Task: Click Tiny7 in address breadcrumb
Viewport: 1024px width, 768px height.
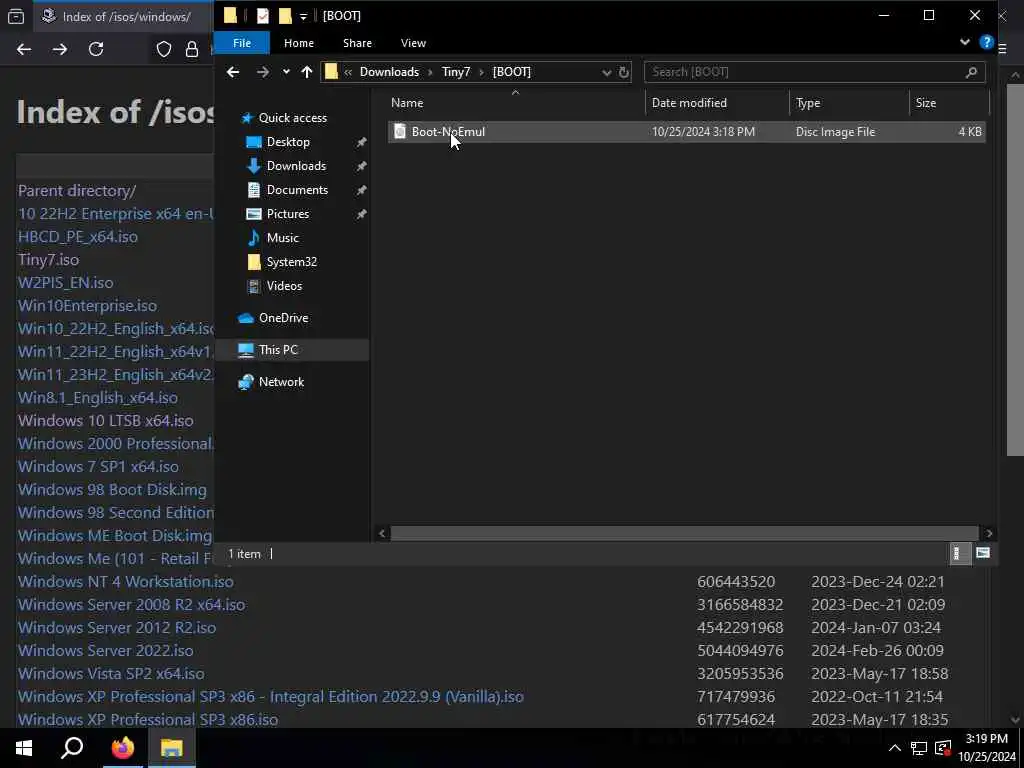Action: click(x=456, y=72)
